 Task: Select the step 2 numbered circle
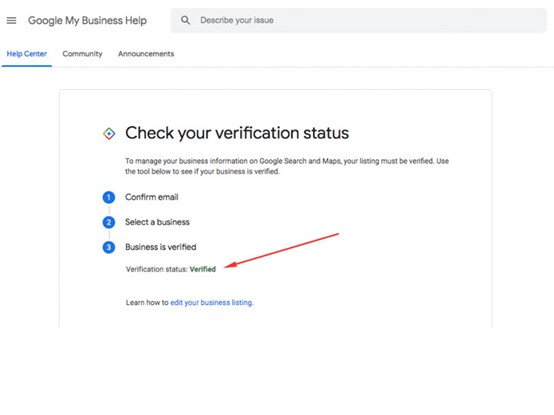109,222
